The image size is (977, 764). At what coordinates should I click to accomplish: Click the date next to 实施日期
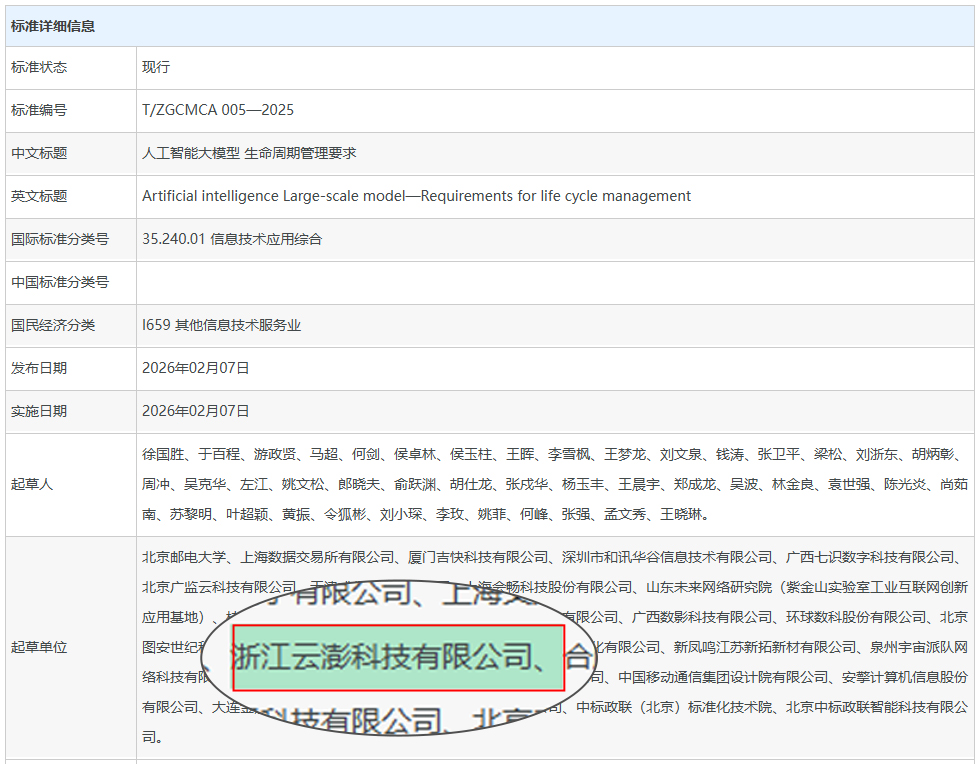[196, 411]
